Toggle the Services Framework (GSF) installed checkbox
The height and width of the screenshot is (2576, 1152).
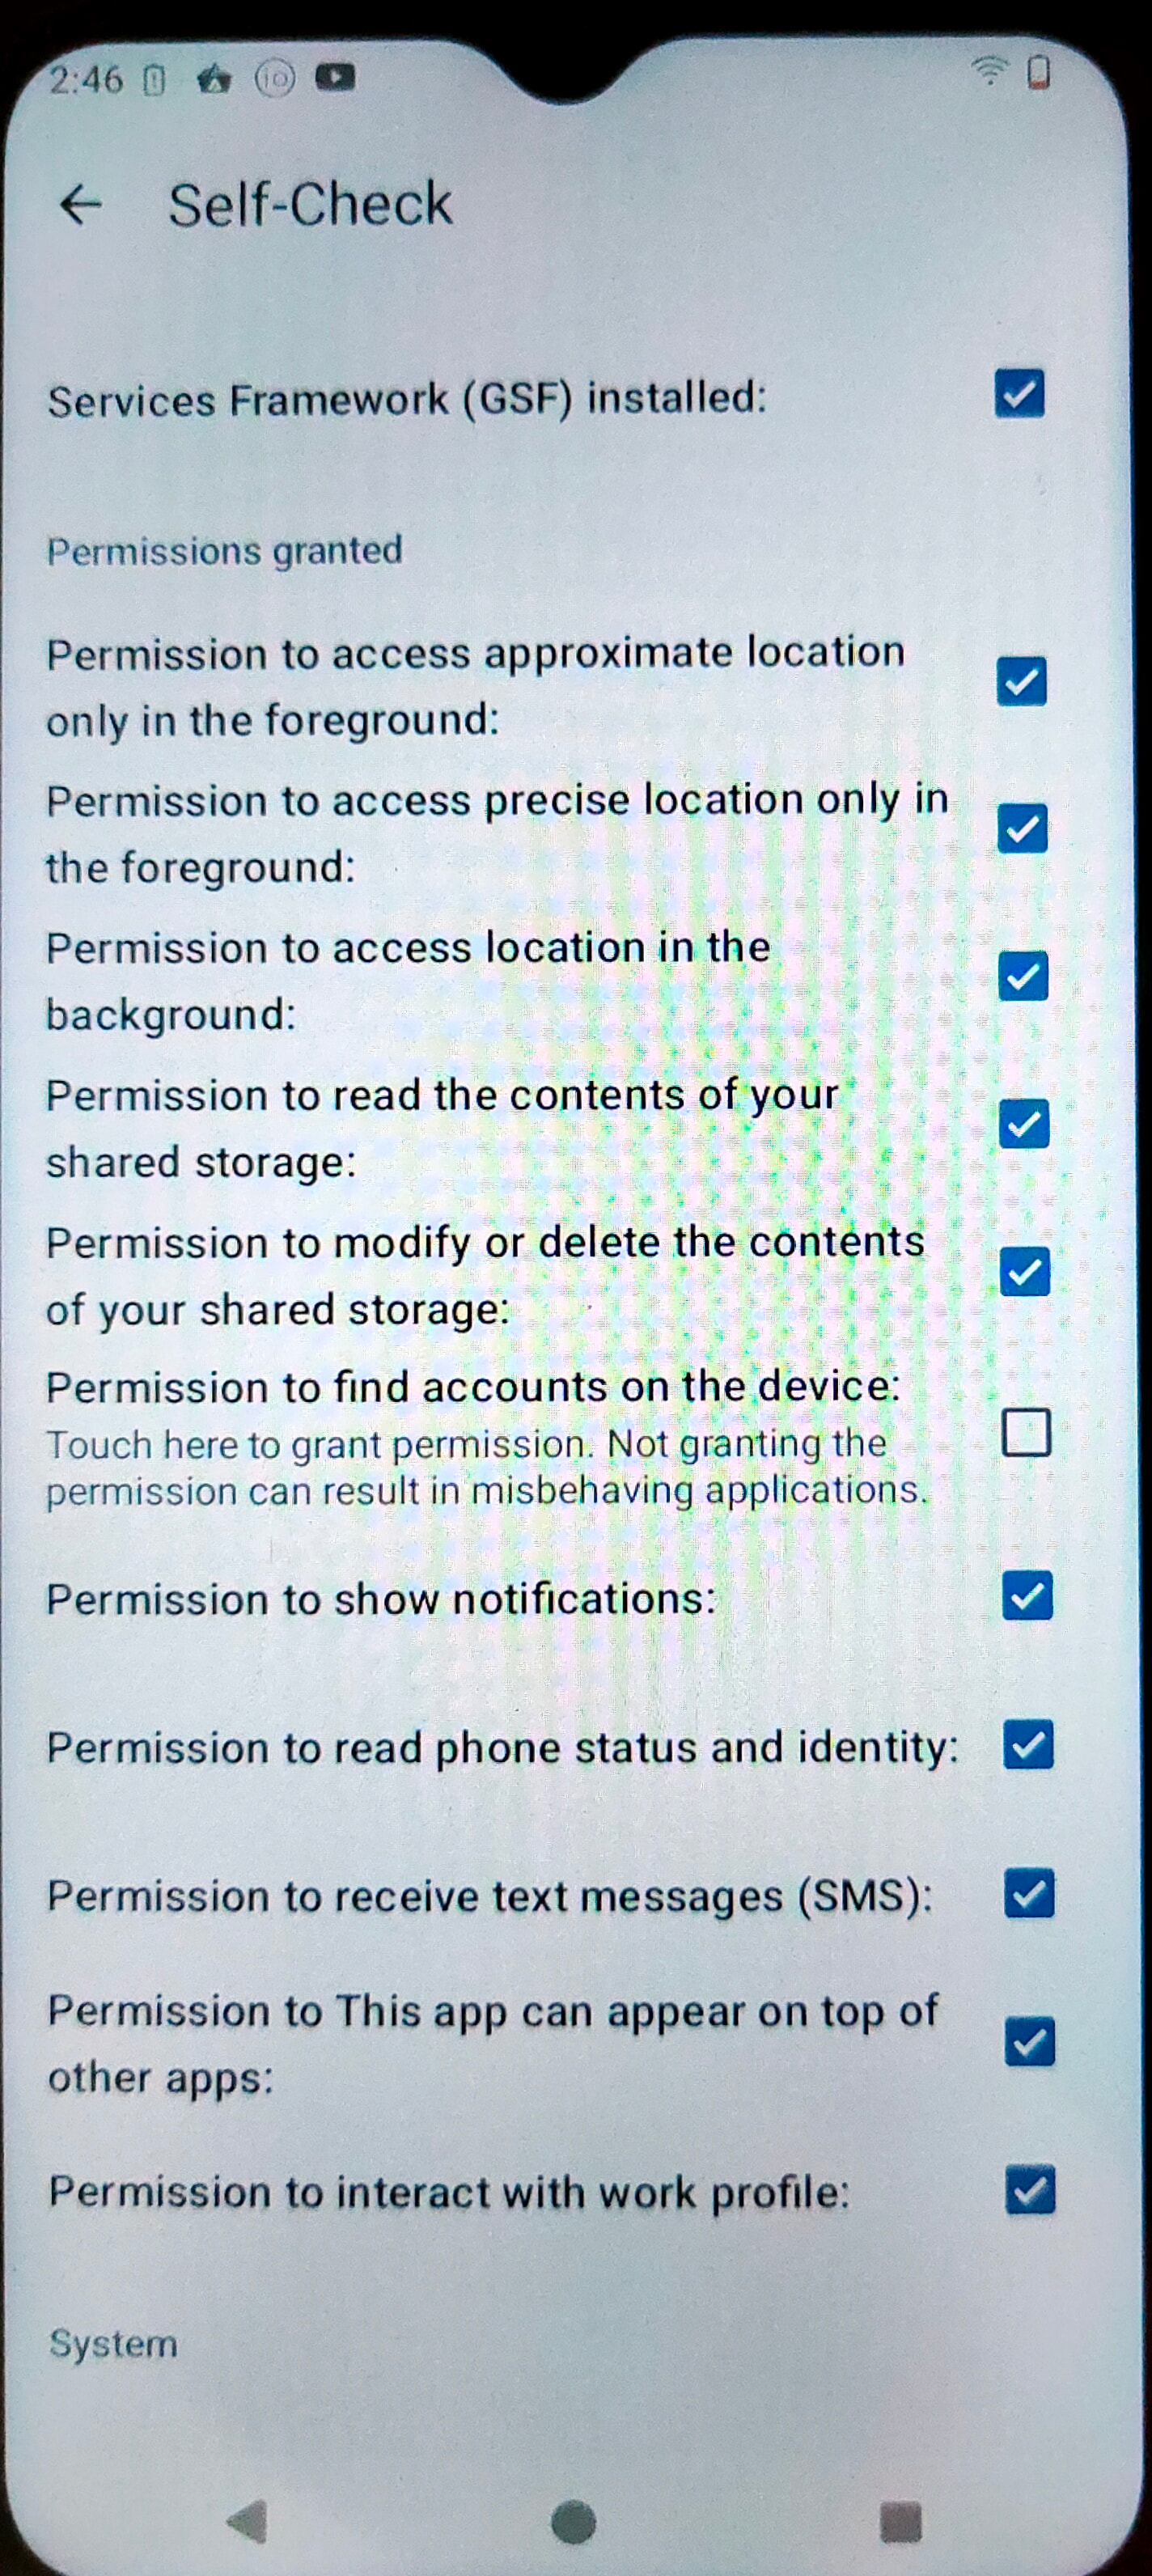(1019, 393)
